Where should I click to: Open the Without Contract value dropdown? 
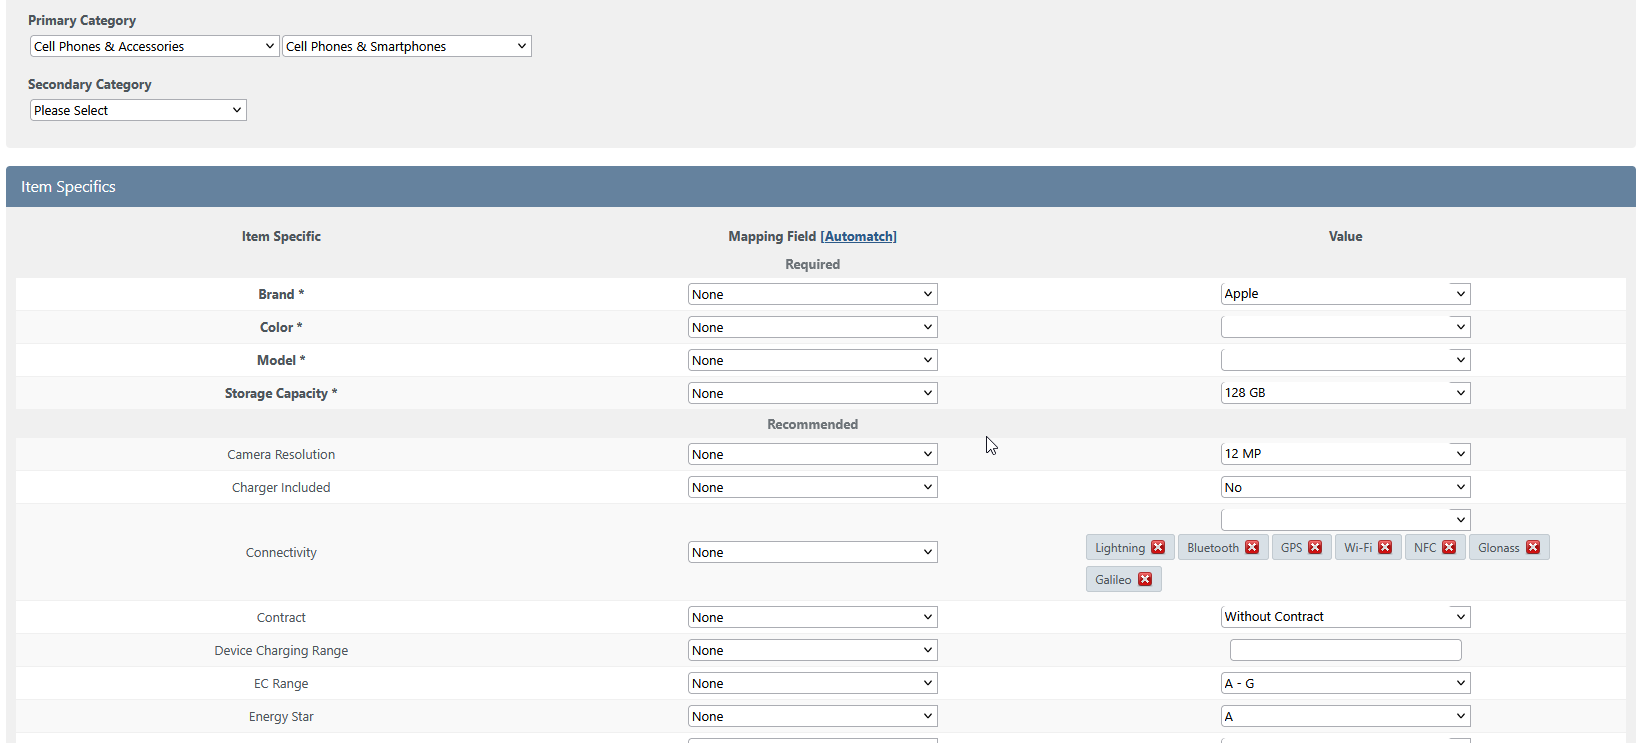pos(1345,617)
